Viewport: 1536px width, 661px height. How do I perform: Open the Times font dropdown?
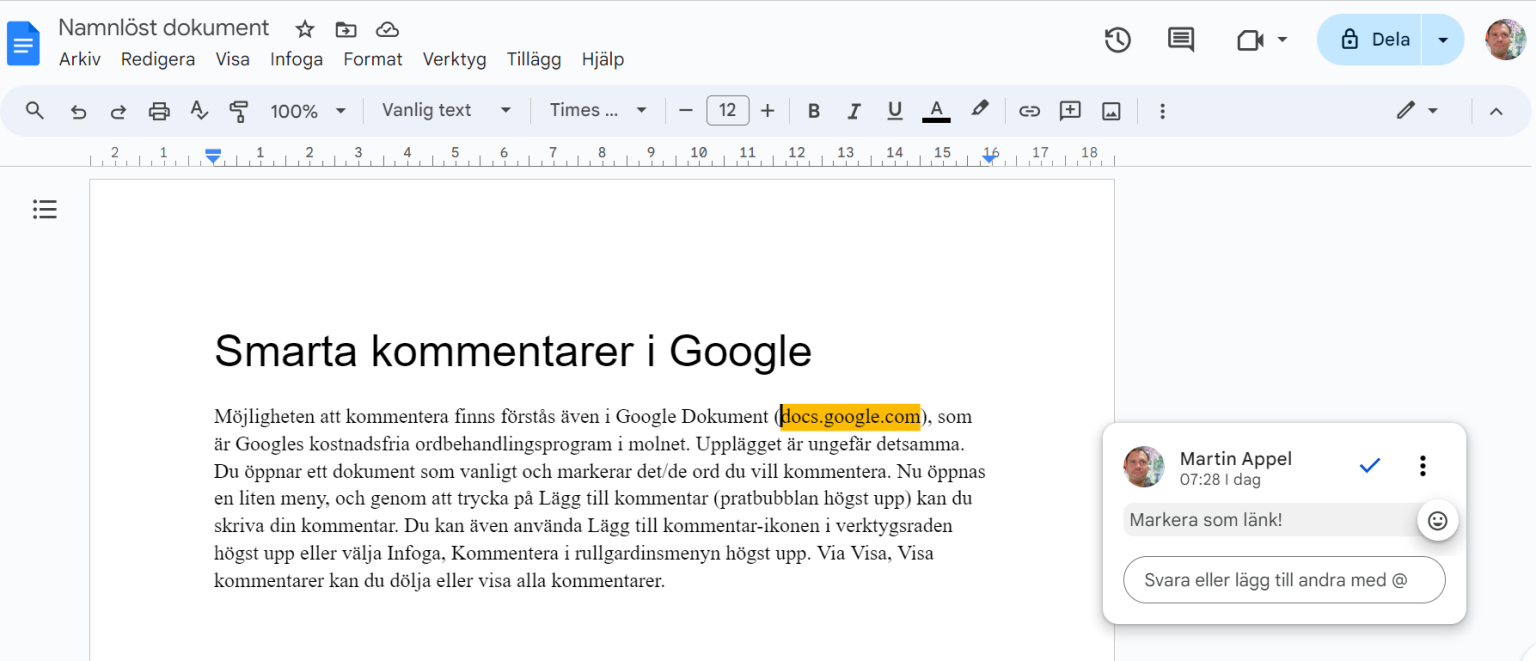[597, 110]
